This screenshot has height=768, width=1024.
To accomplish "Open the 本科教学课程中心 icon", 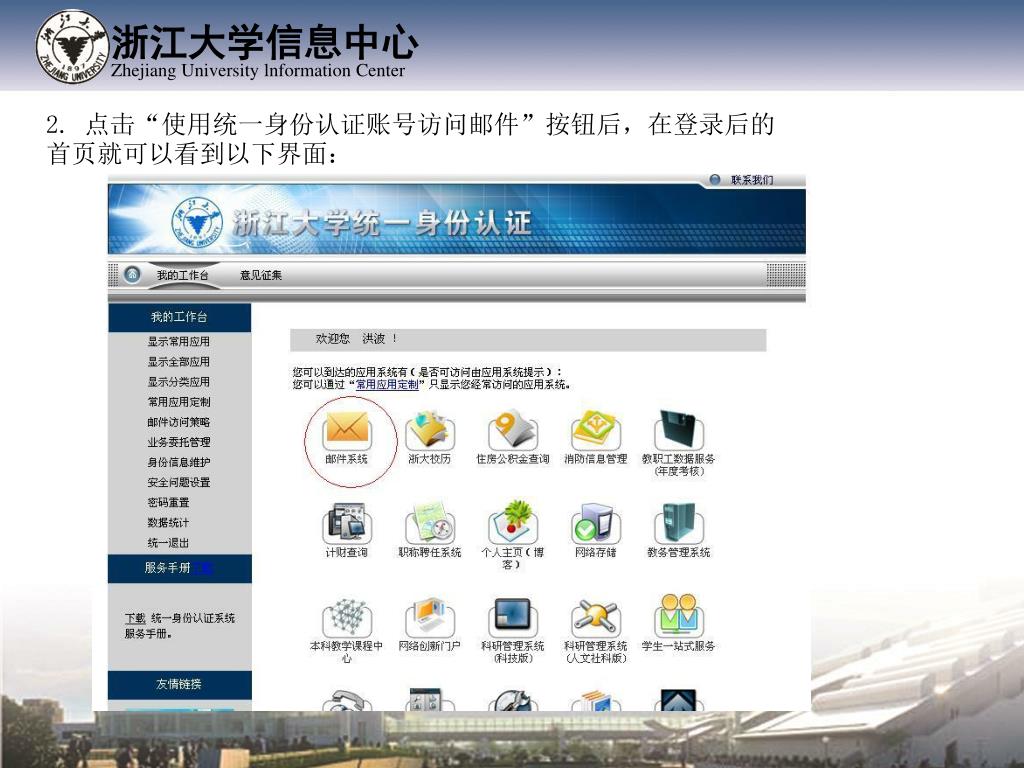I will click(x=347, y=616).
